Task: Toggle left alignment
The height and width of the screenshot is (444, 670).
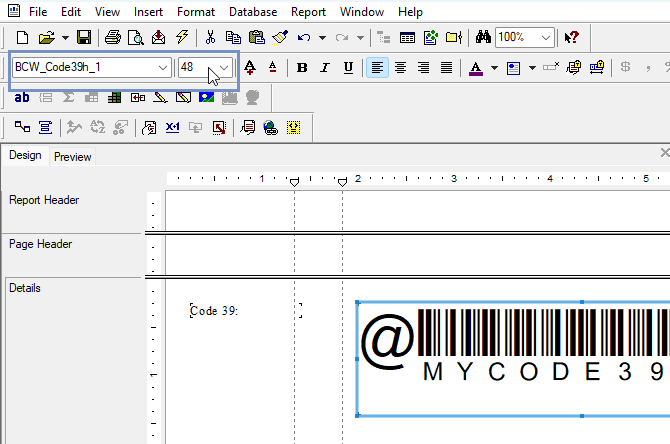Action: (377, 68)
